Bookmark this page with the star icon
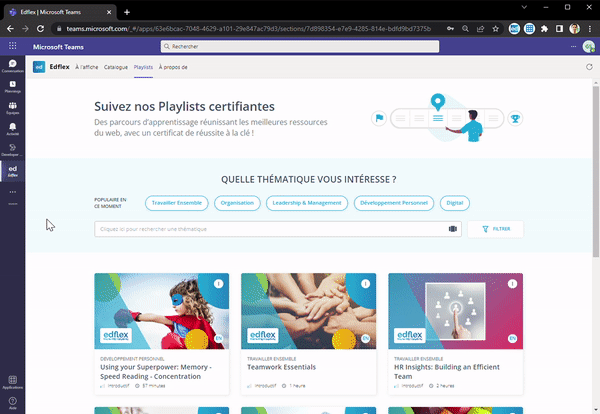The image size is (600, 414). click(496, 29)
